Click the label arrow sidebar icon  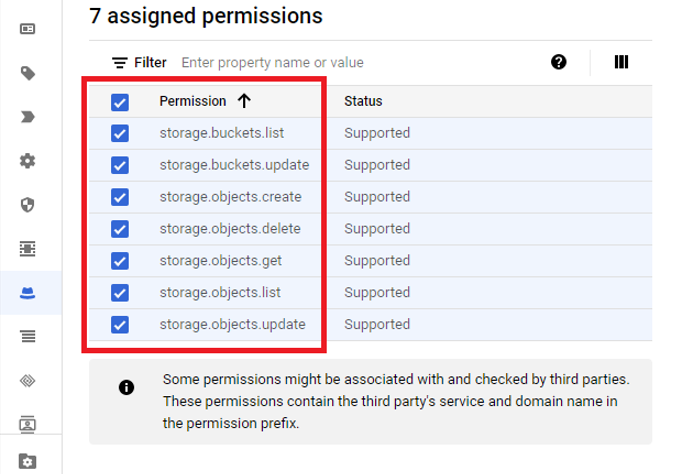(28, 117)
